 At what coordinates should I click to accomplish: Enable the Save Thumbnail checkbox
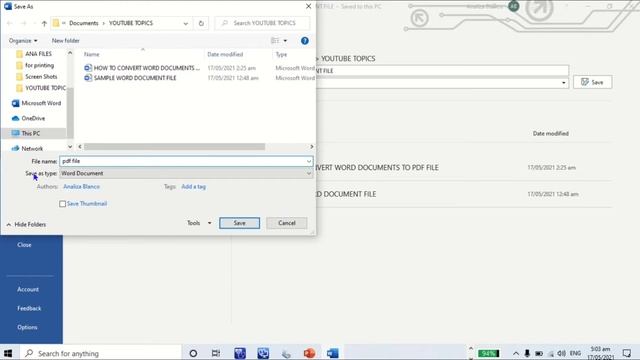click(62, 204)
